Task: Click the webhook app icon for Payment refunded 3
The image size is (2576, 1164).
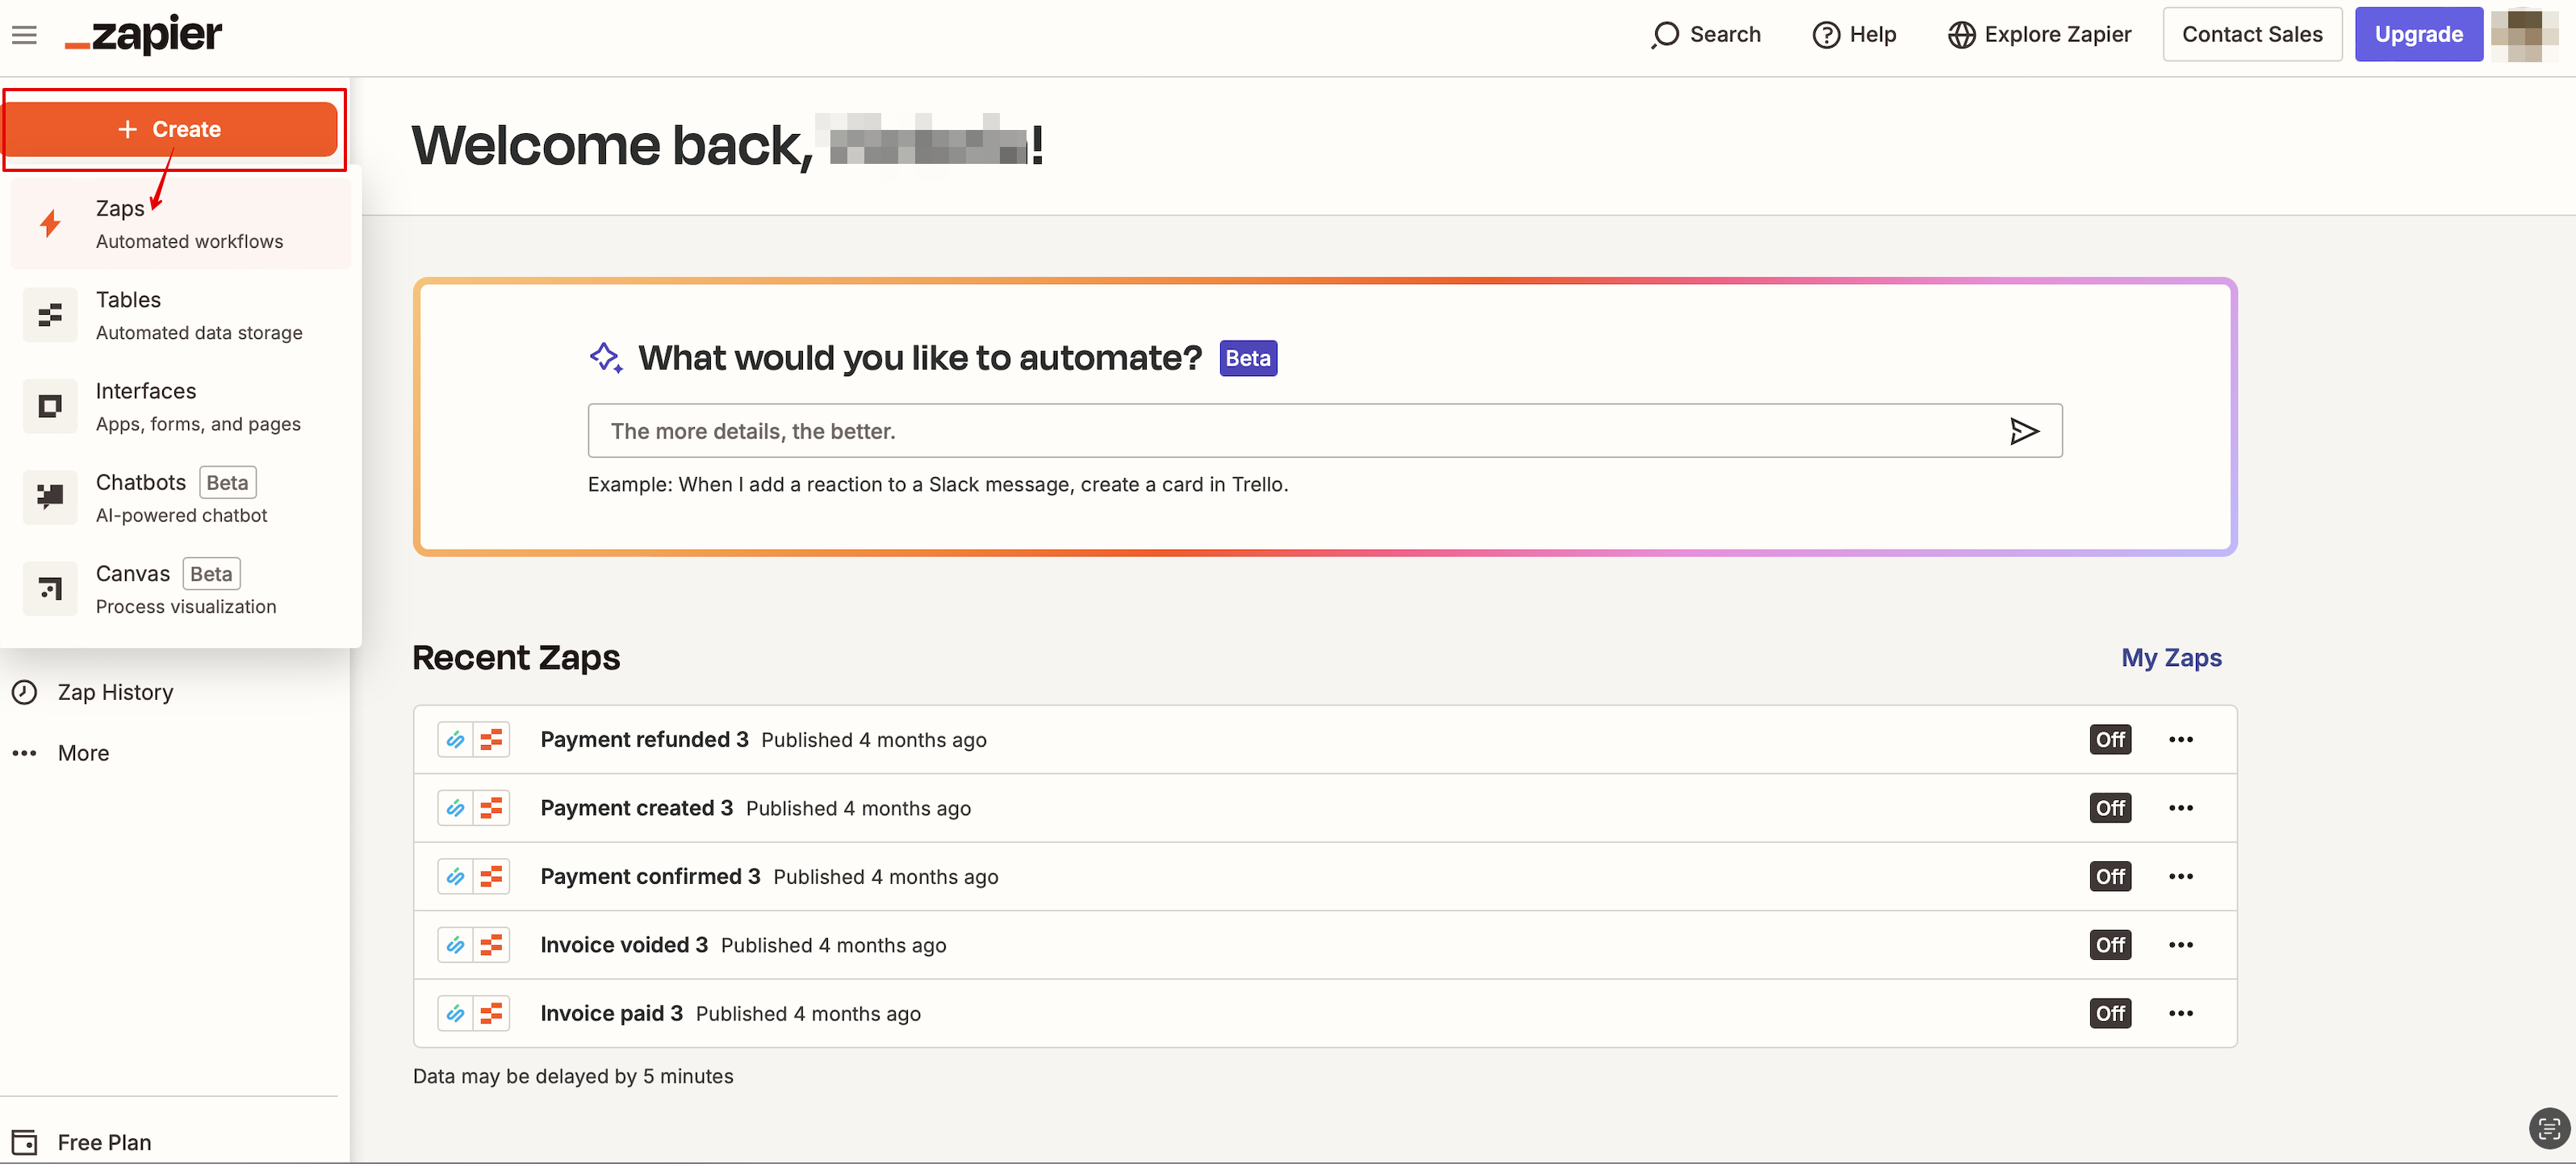Action: [455, 740]
